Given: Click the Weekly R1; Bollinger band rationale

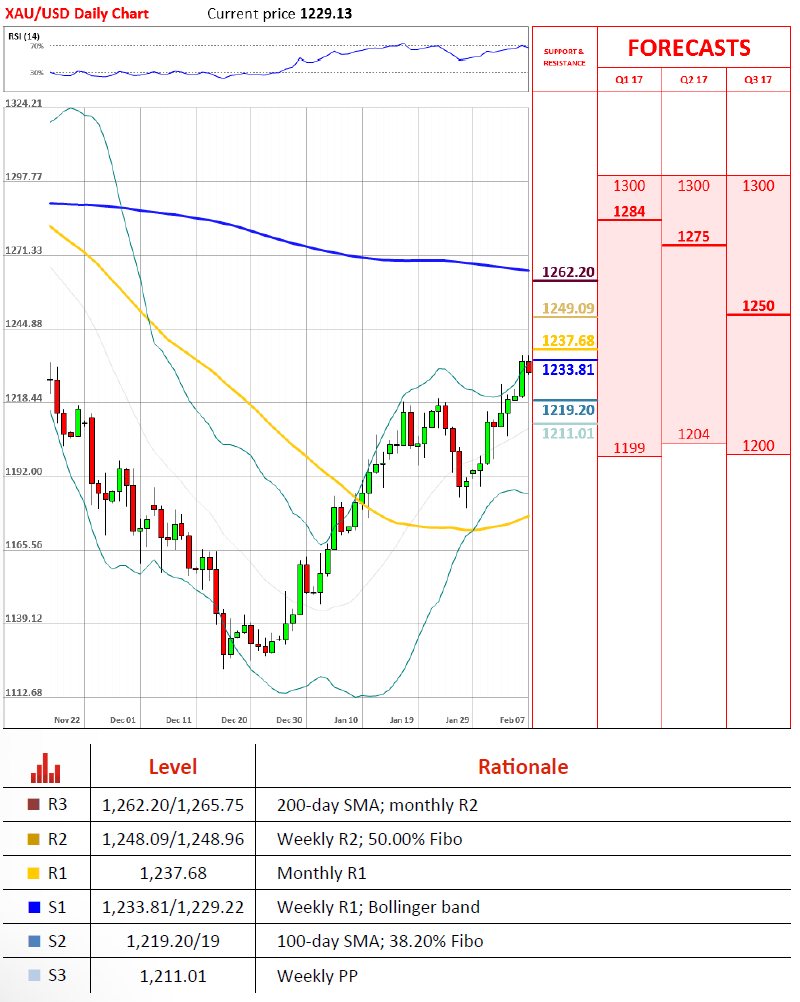Looking at the screenshot, I should [378, 907].
